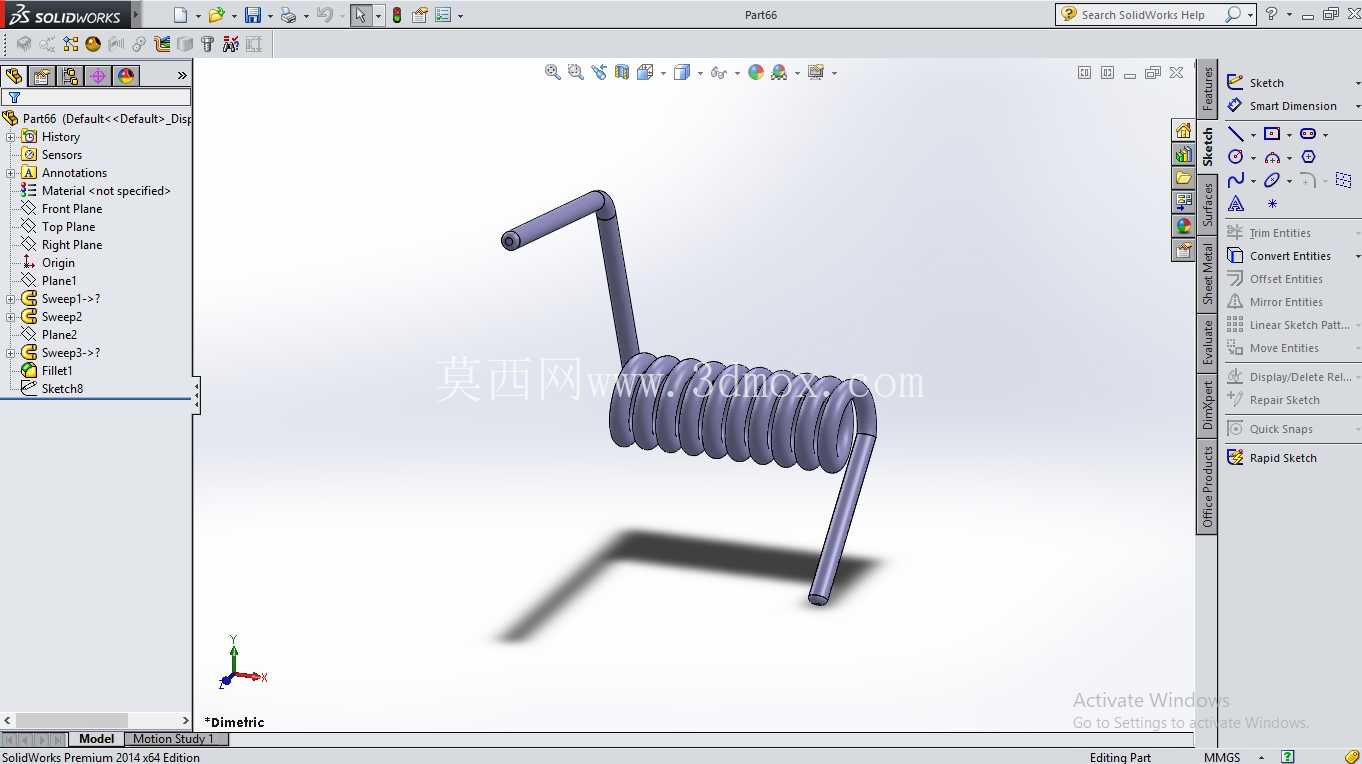This screenshot has height=764, width=1362.
Task: Toggle the Select cursor tool
Action: coord(361,15)
